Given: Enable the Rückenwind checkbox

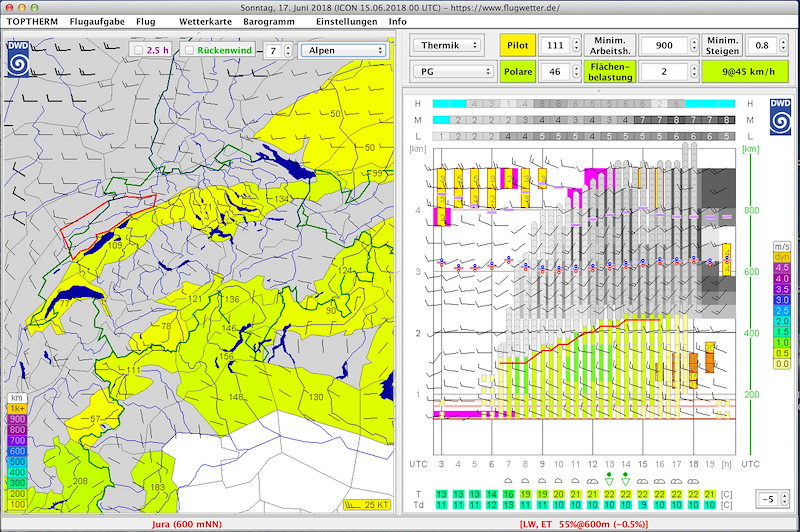Looking at the screenshot, I should (x=189, y=50).
